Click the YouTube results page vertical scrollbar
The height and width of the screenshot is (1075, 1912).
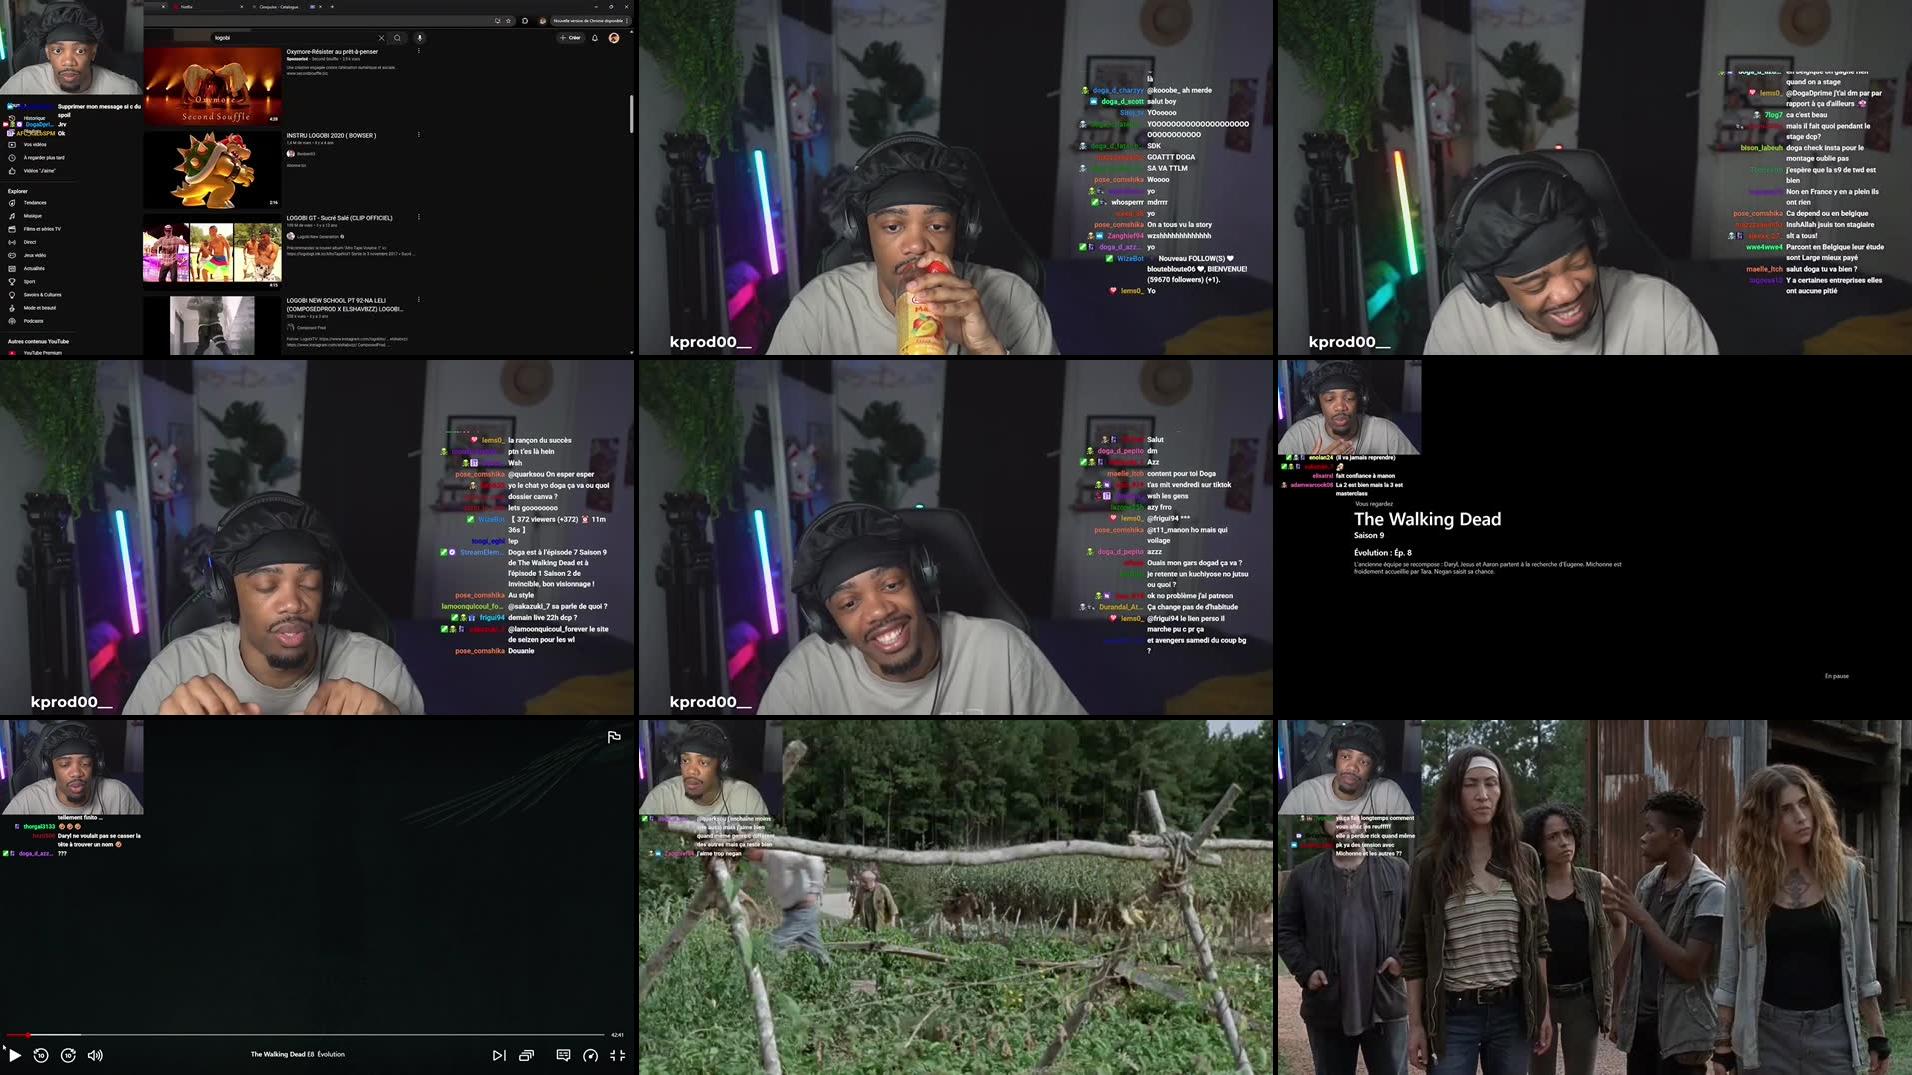click(x=631, y=114)
